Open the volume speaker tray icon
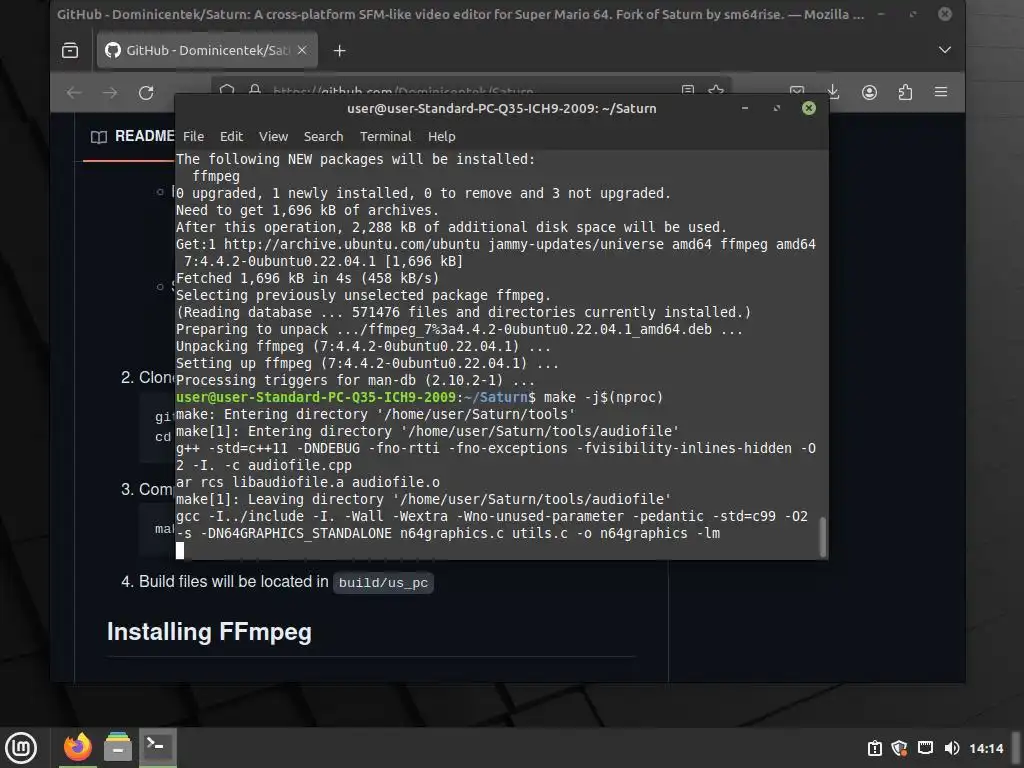This screenshot has width=1024, height=768. point(952,748)
